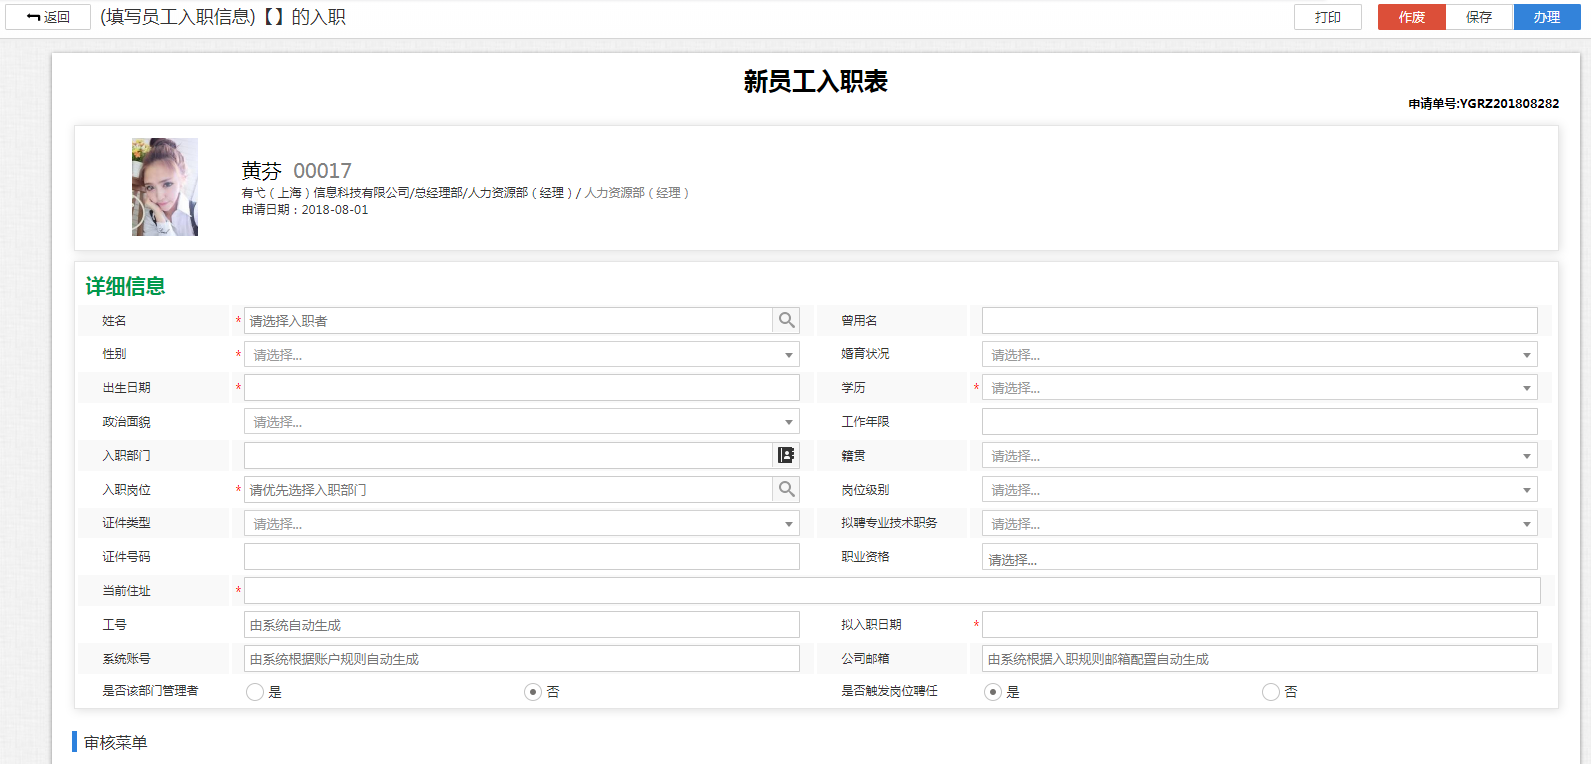Image resolution: width=1591 pixels, height=764 pixels.
Task: Select 否 for 是否触发岗位聘任
Action: [1271, 692]
